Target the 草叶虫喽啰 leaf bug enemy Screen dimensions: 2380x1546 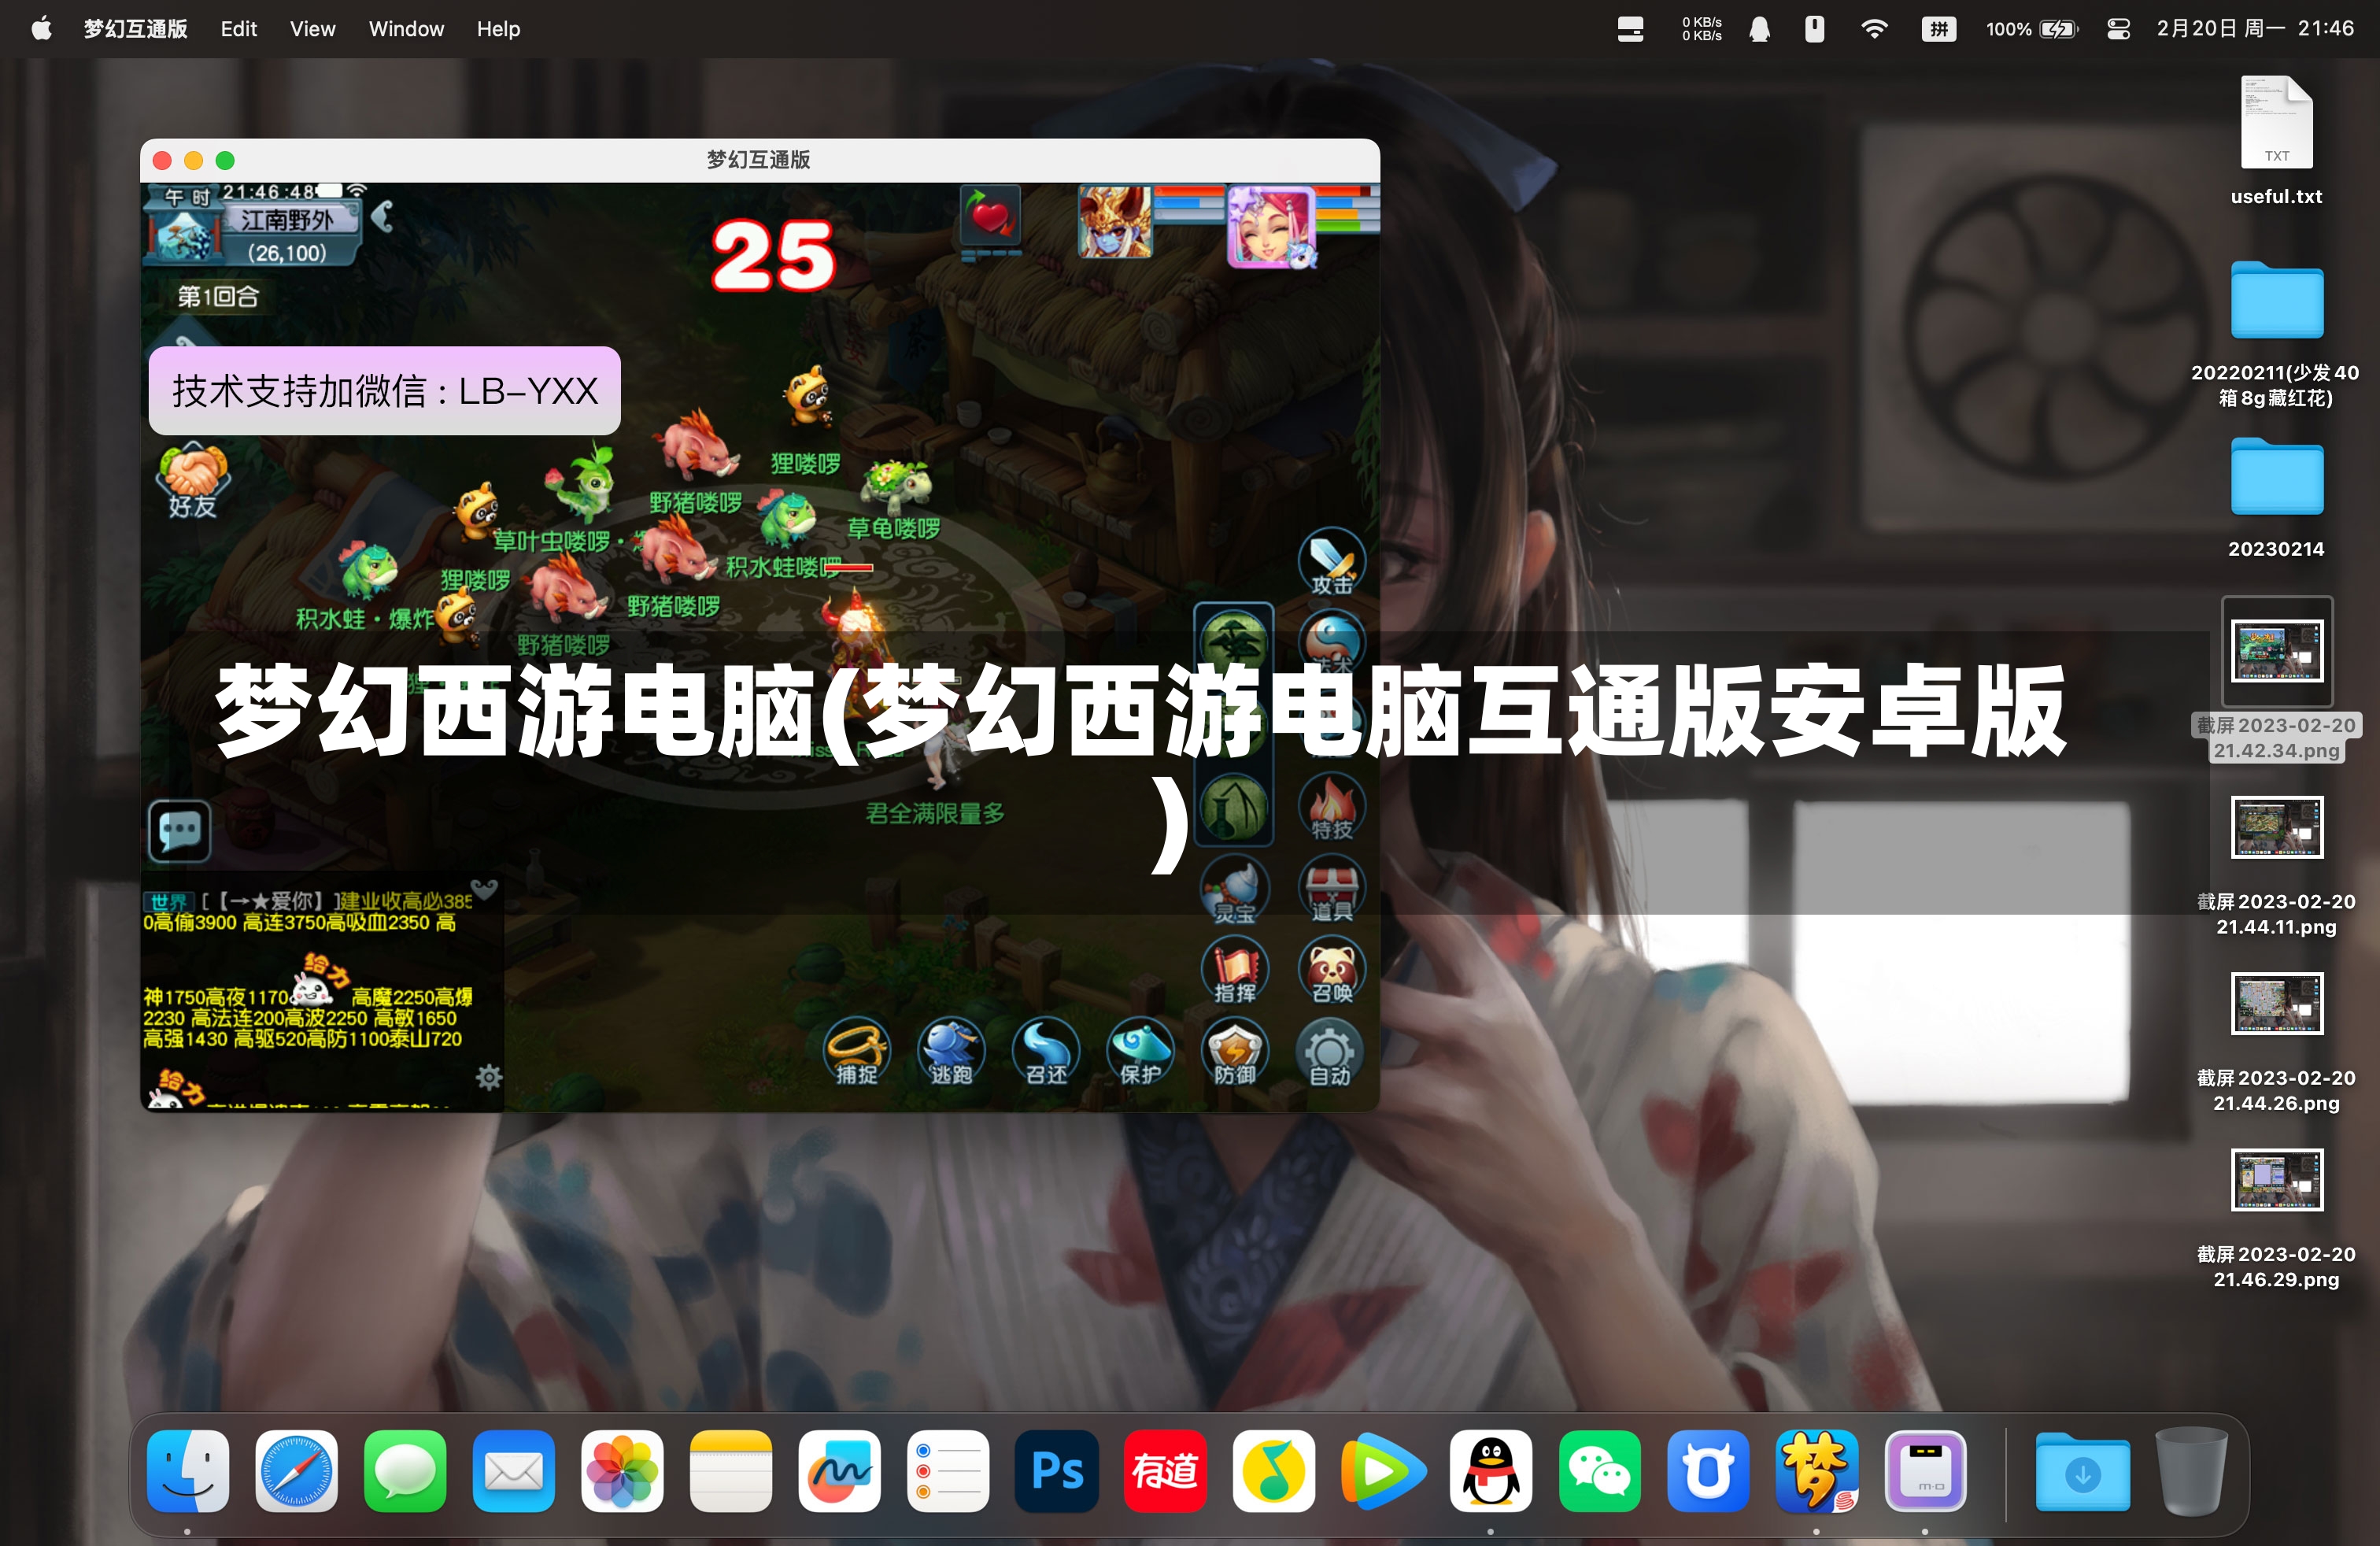pyautogui.click(x=583, y=485)
